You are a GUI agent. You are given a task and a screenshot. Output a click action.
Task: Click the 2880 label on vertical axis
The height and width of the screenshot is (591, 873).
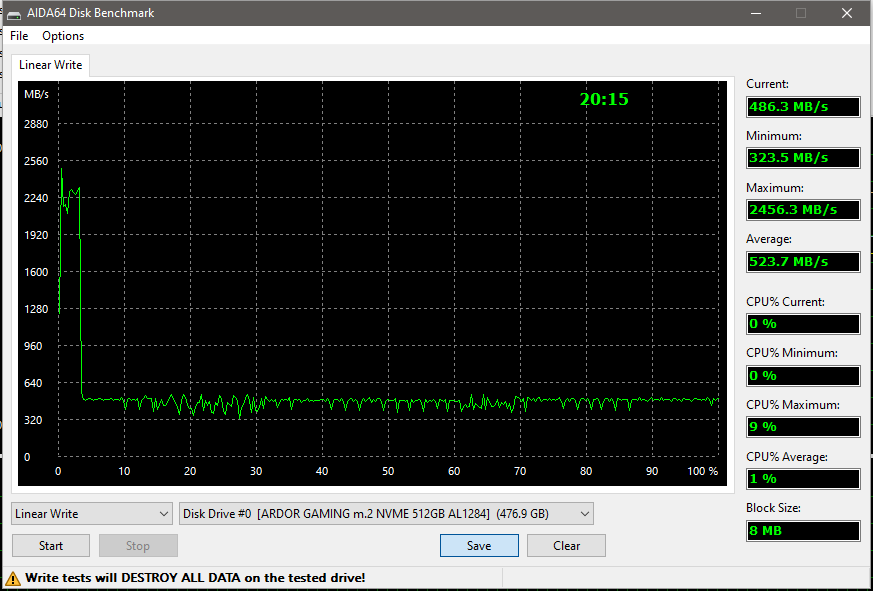pyautogui.click(x=36, y=124)
